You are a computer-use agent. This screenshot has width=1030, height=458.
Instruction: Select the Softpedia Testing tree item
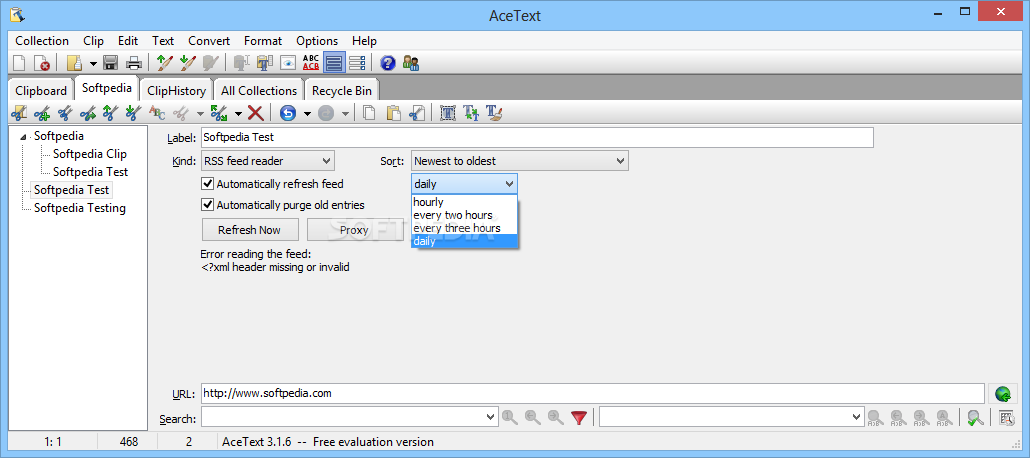click(79, 208)
